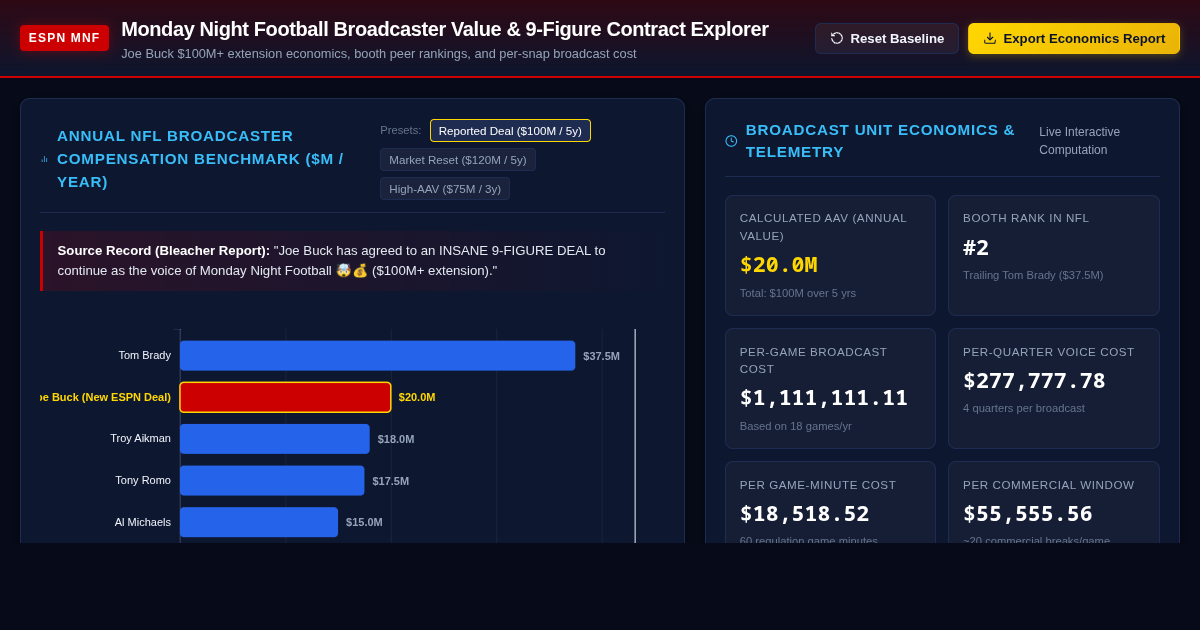1200x630 pixels.
Task: Click the red Joe Buck bar
Action: click(285, 397)
